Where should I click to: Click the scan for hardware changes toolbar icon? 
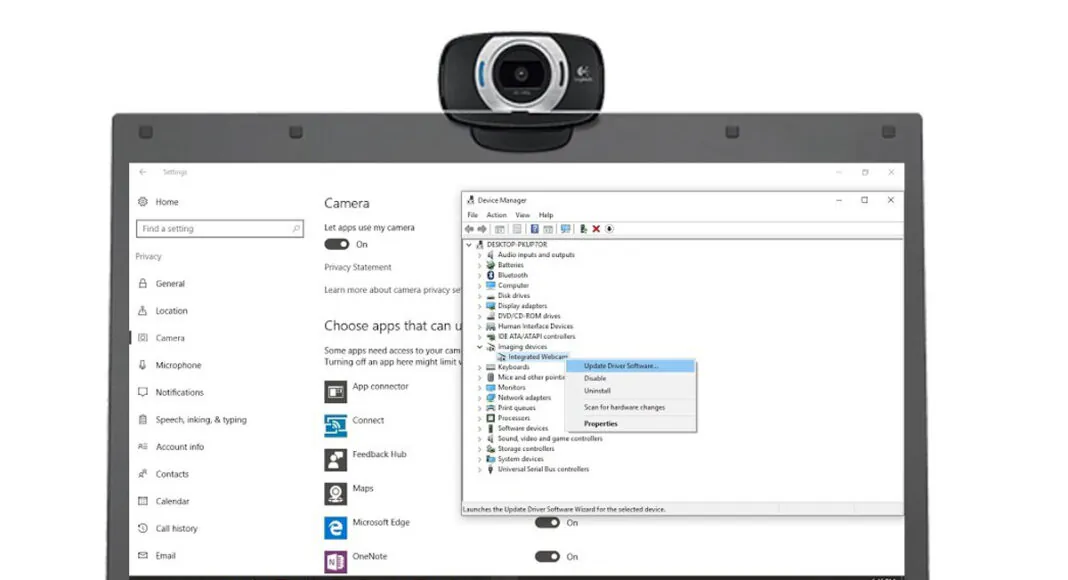click(x=566, y=229)
